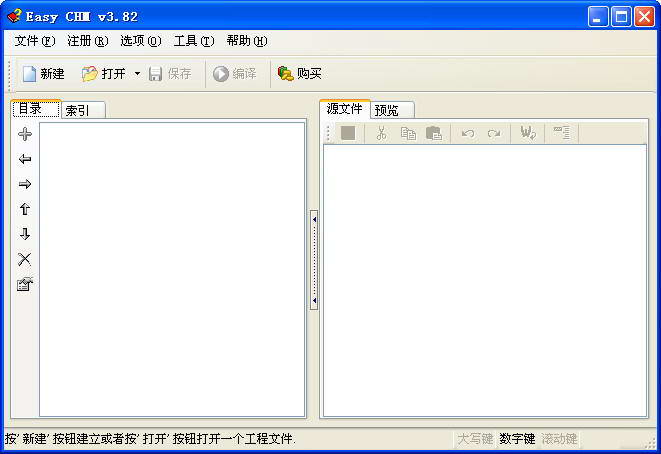Image resolution: width=661 pixels, height=454 pixels.
Task: Switch to the 目录 tab
Action: point(36,109)
